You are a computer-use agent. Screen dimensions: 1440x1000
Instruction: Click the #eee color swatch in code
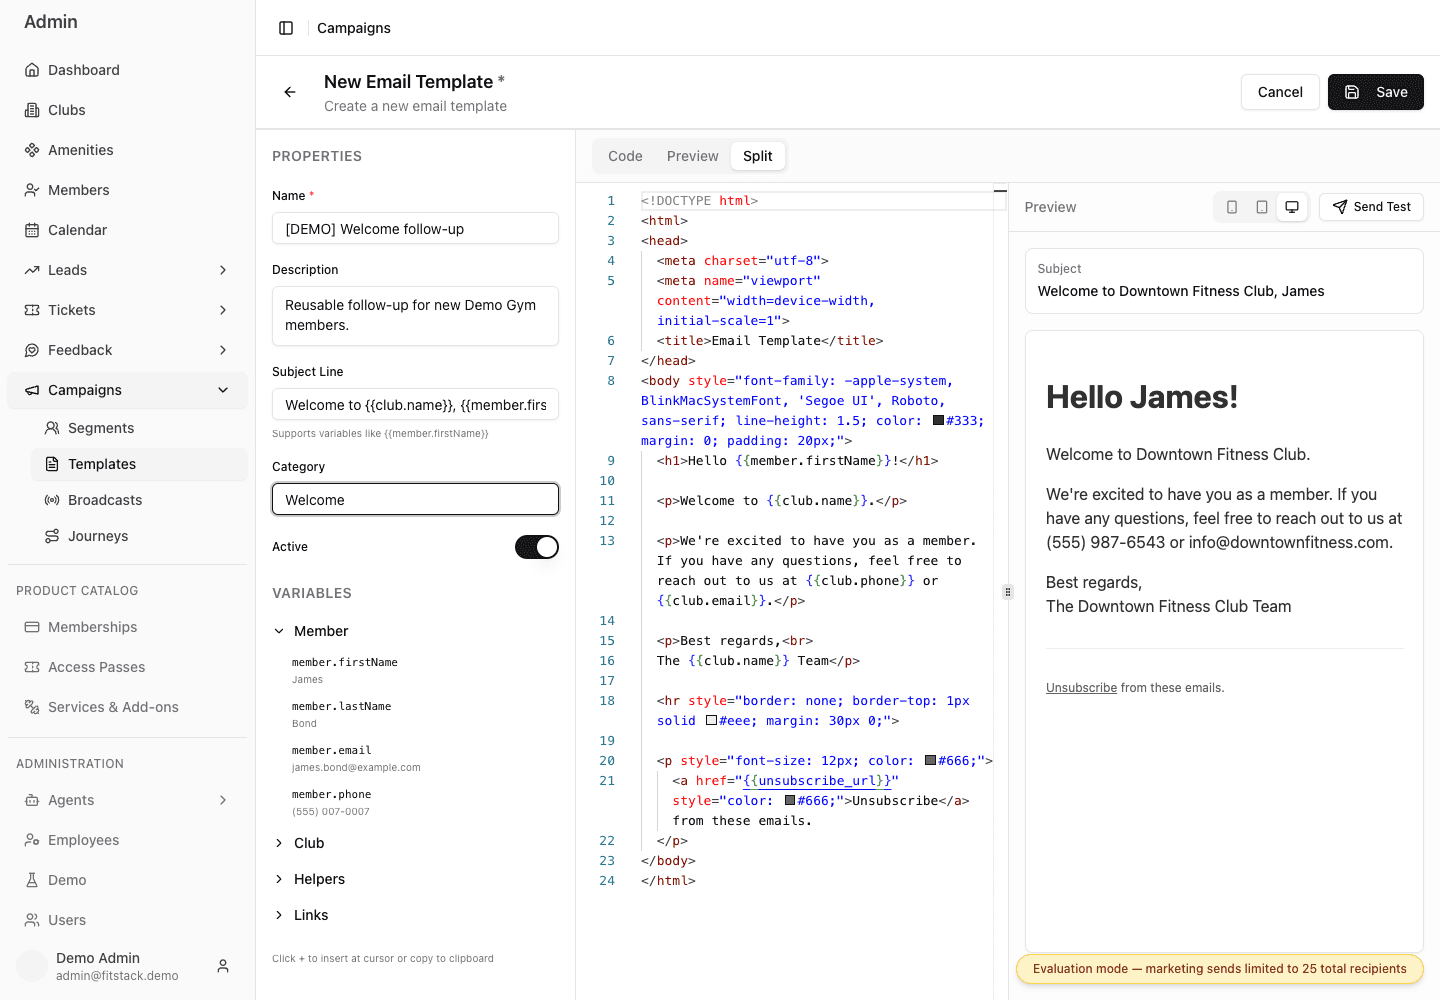pos(711,721)
